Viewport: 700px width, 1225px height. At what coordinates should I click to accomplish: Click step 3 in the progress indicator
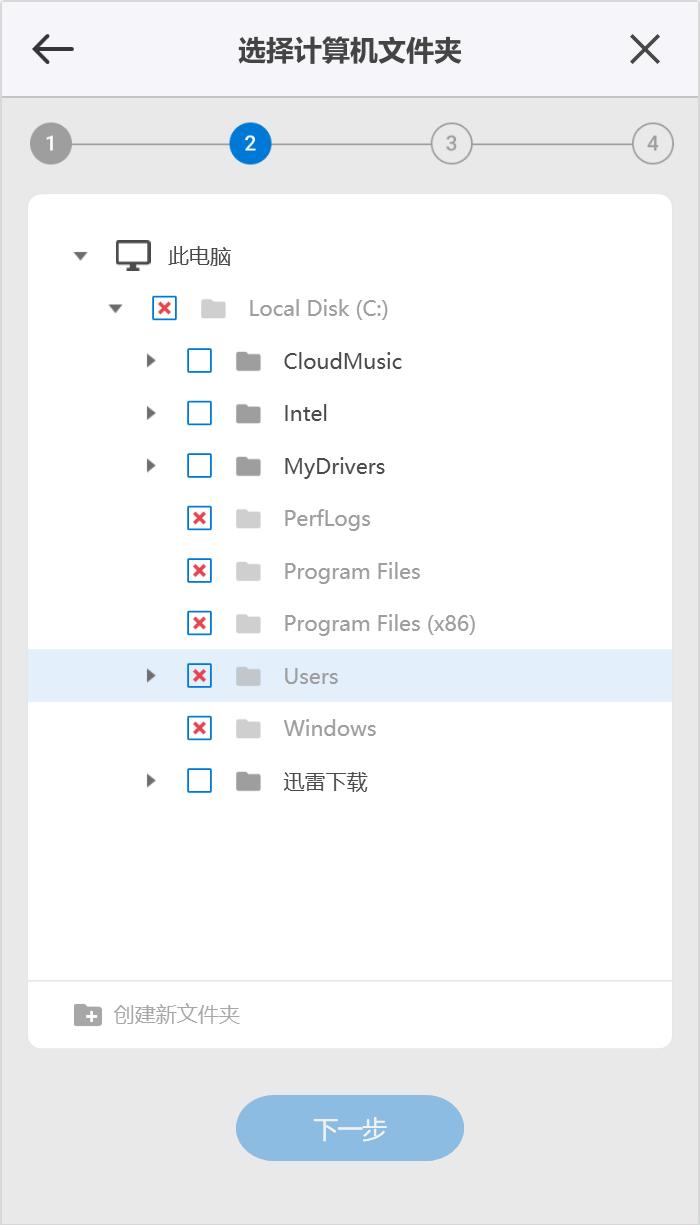451,143
